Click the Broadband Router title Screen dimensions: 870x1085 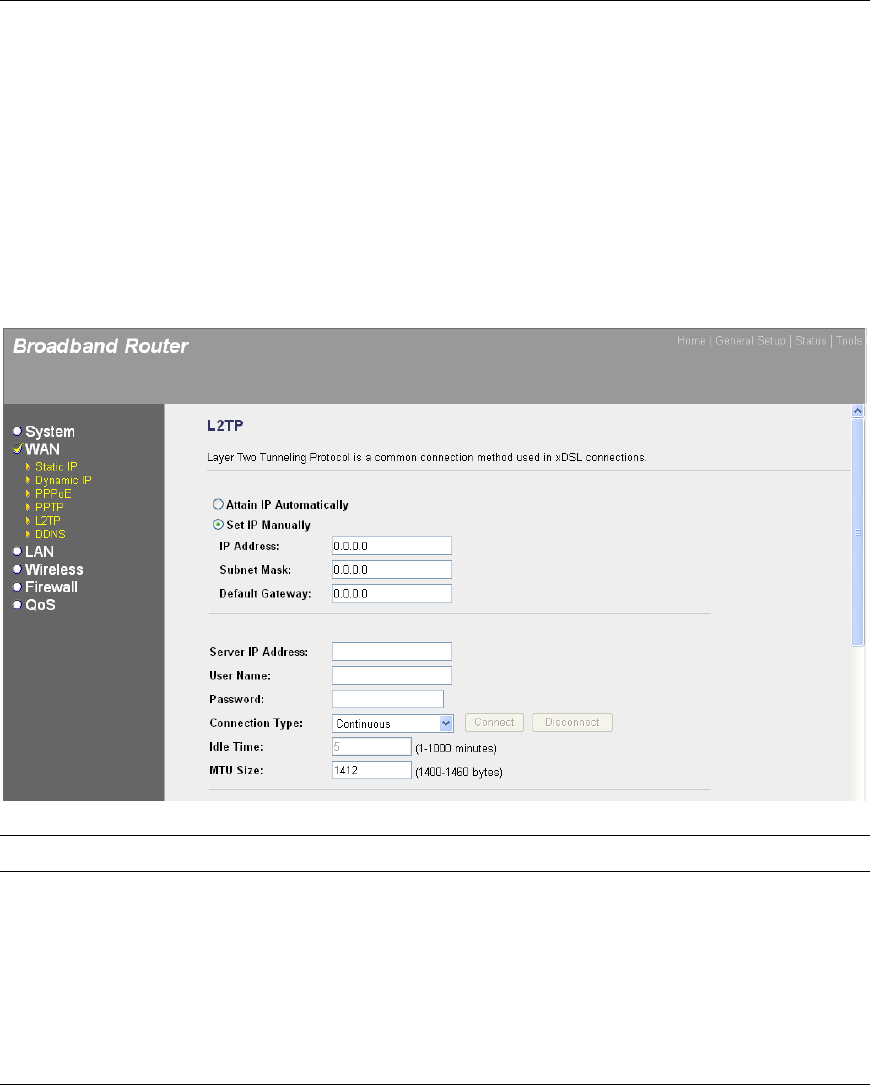(x=100, y=346)
